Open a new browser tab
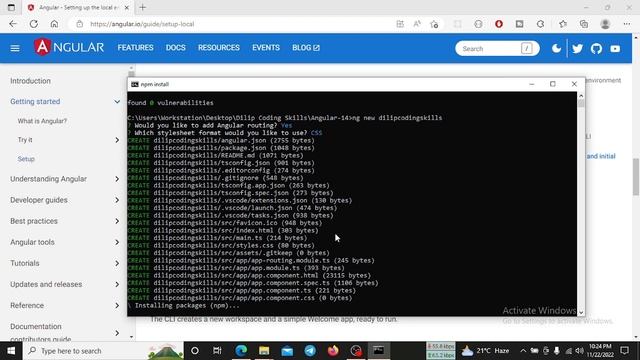 tap(142, 7)
